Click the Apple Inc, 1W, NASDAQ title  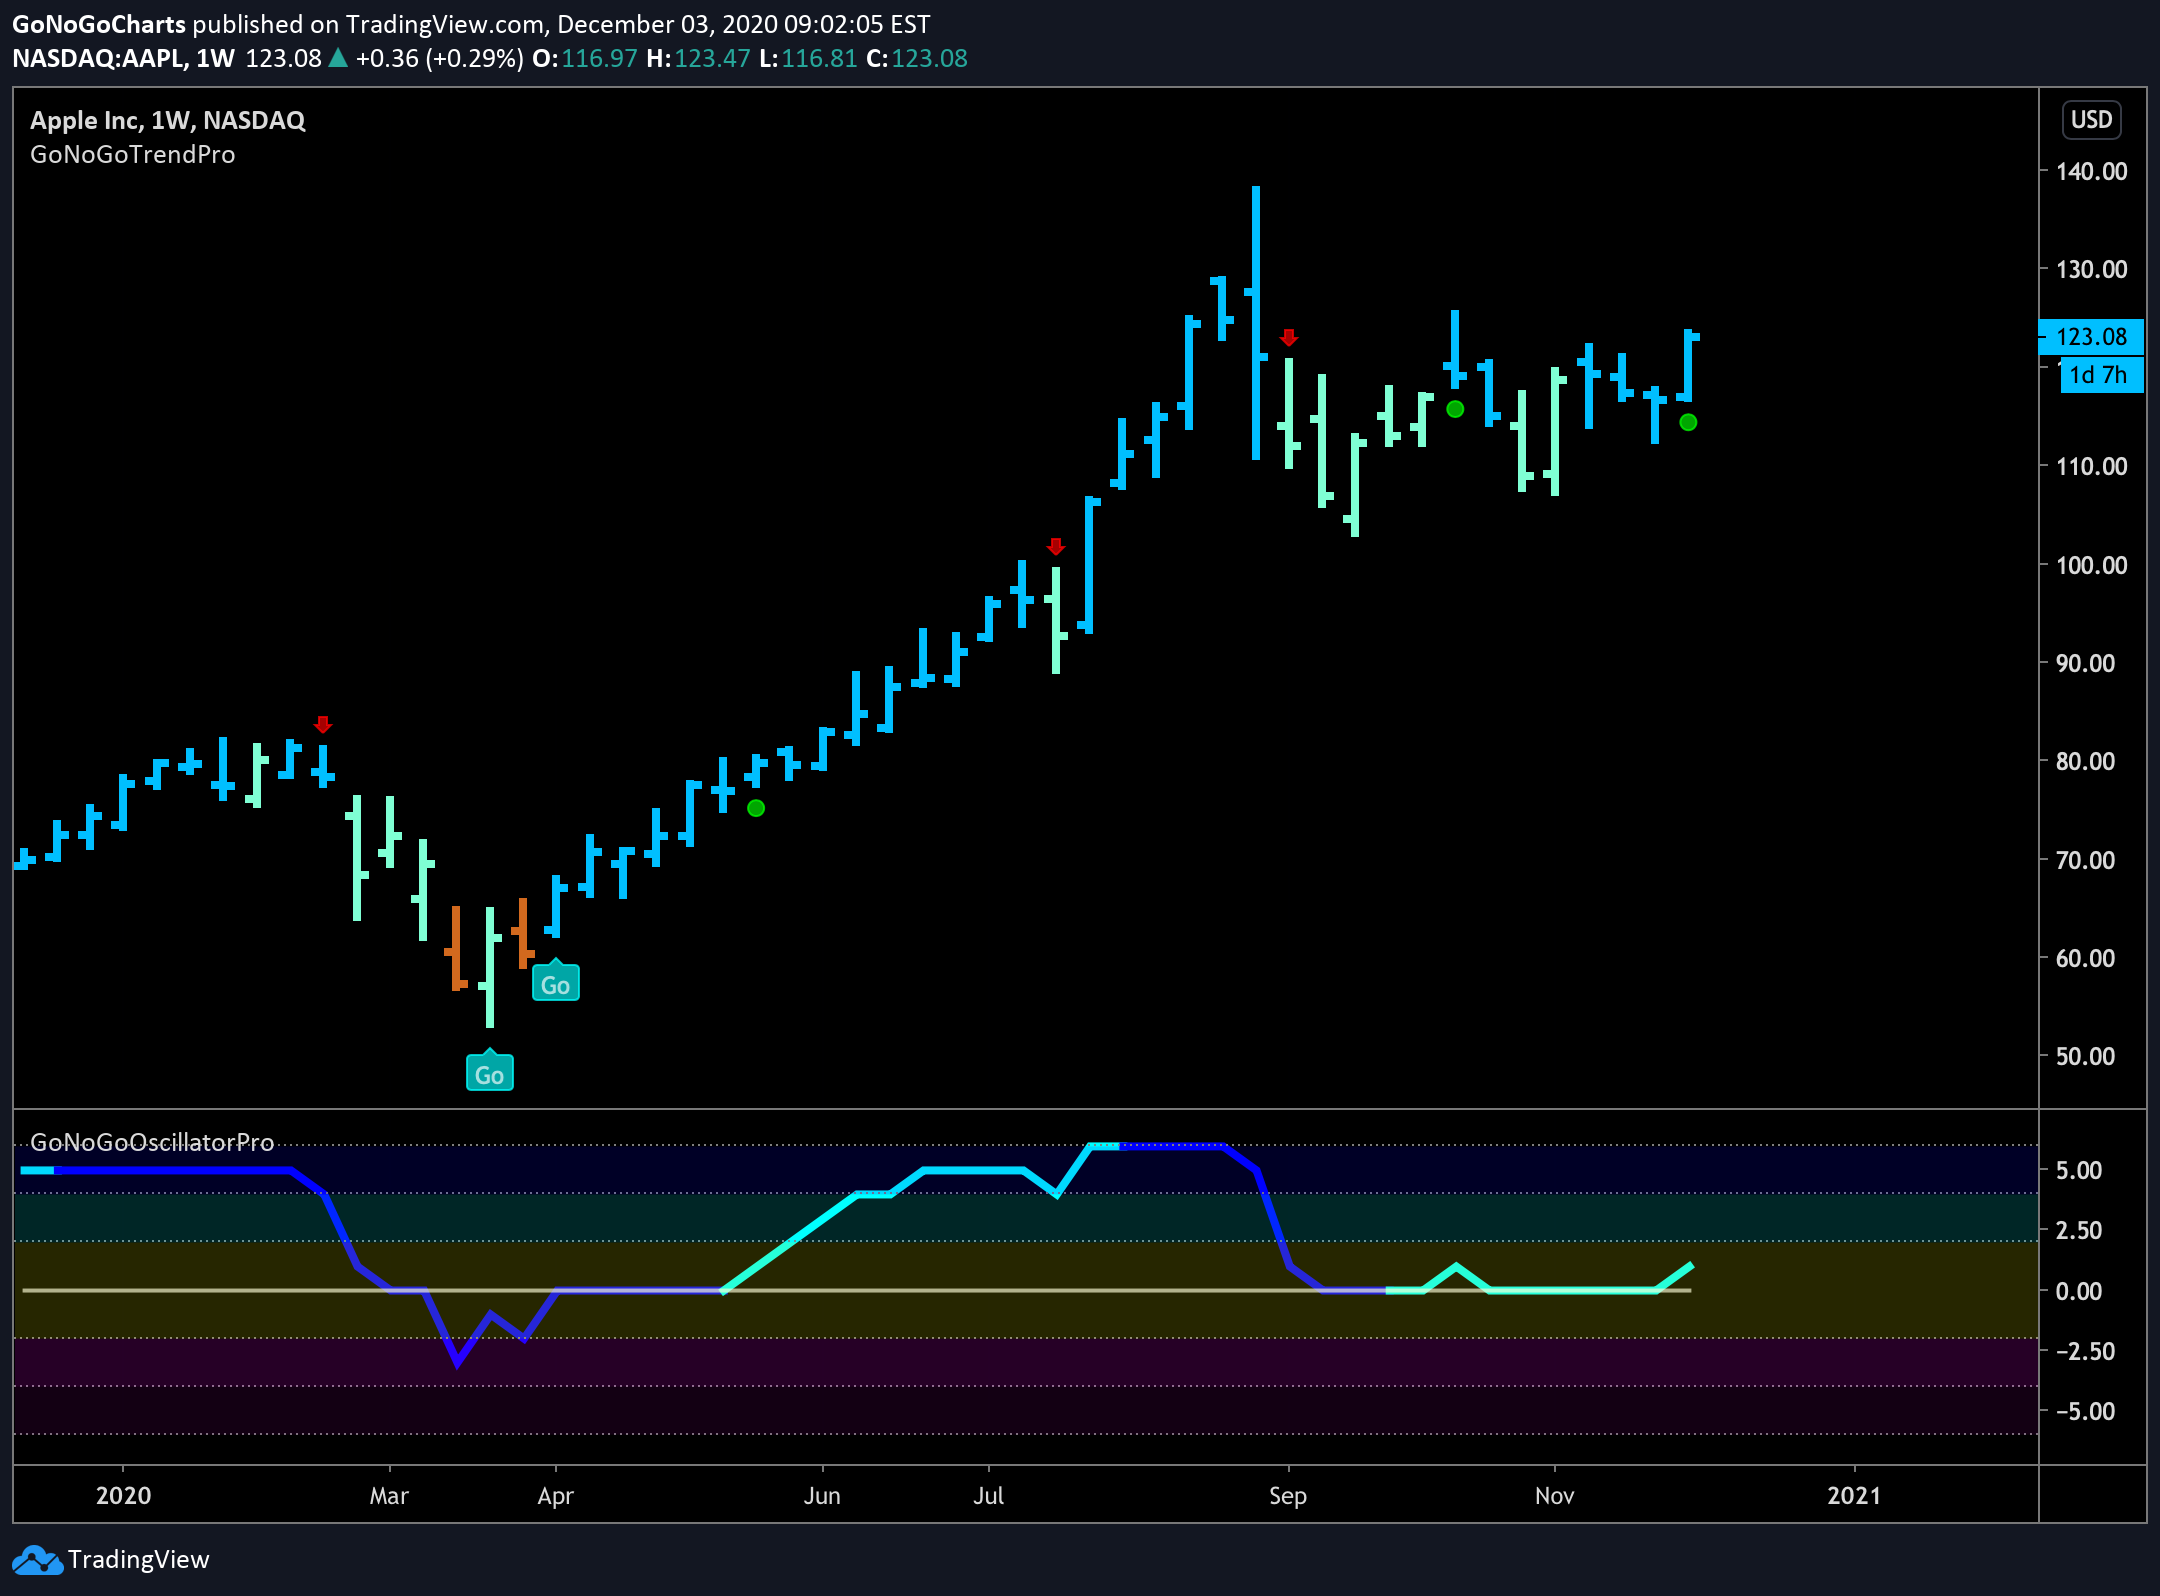[x=168, y=120]
